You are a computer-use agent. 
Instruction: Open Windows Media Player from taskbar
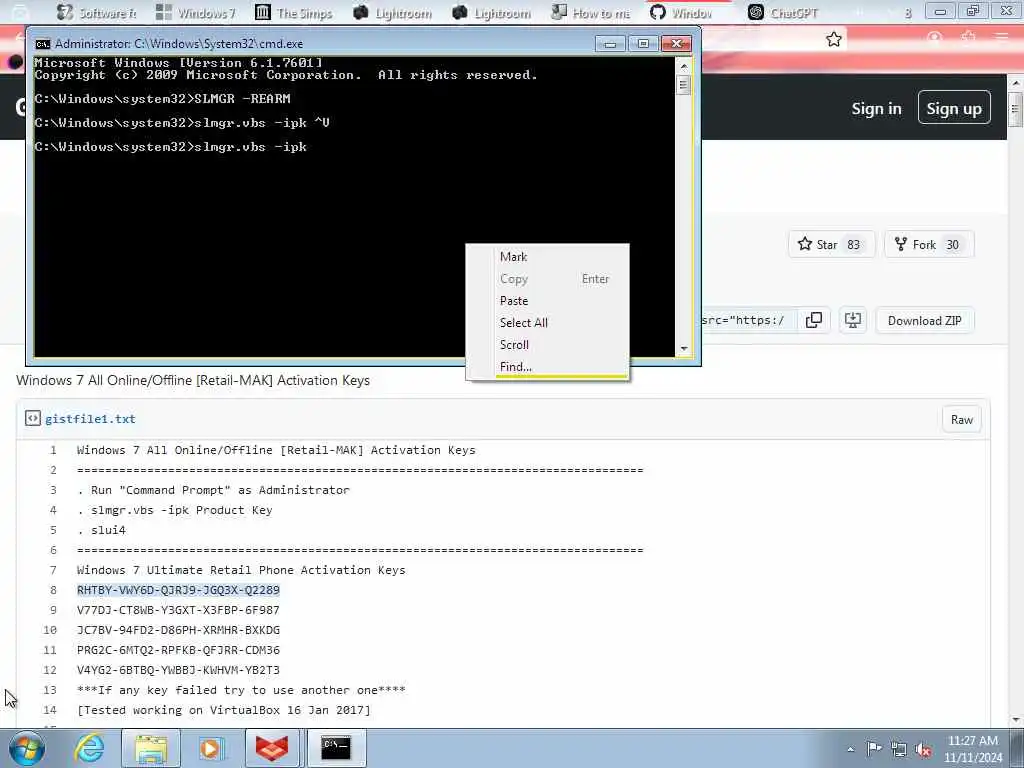click(x=210, y=748)
